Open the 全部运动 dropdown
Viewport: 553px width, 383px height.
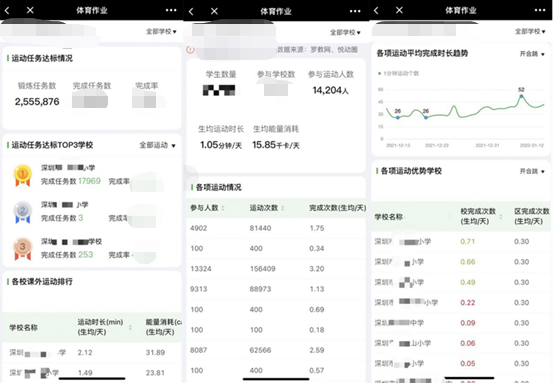[157, 145]
